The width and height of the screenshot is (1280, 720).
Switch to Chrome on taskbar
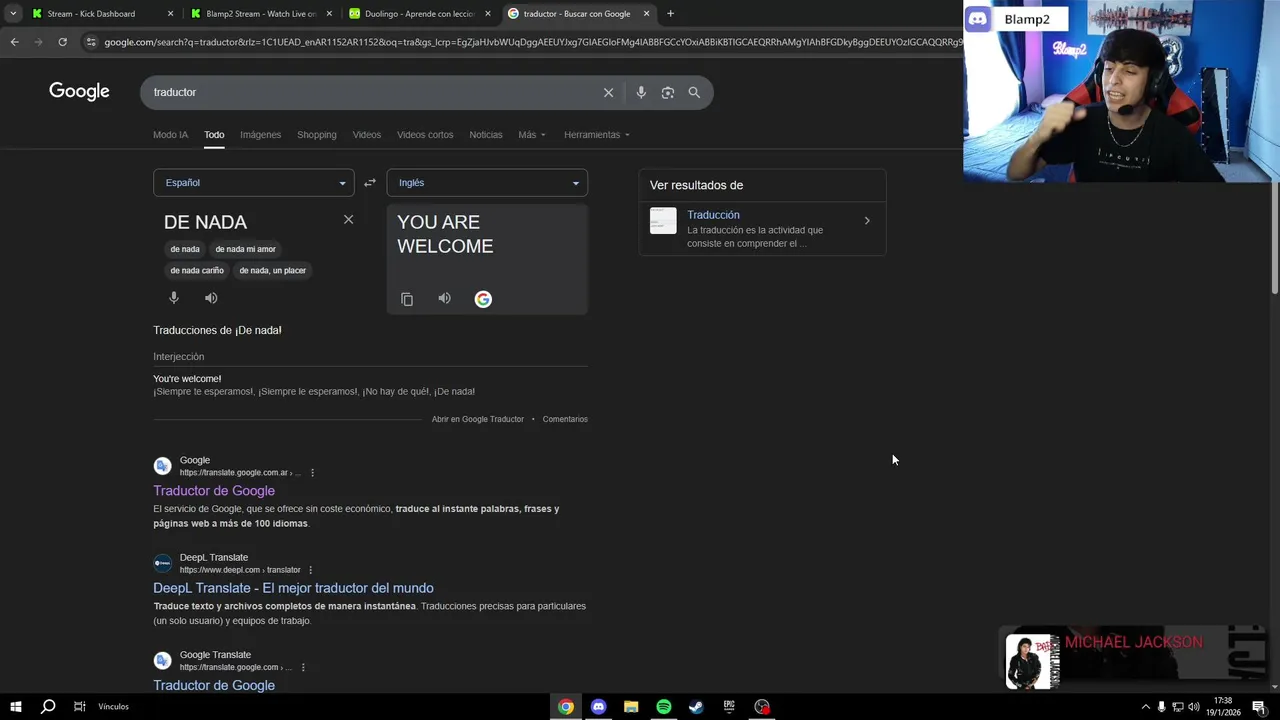click(x=566, y=707)
